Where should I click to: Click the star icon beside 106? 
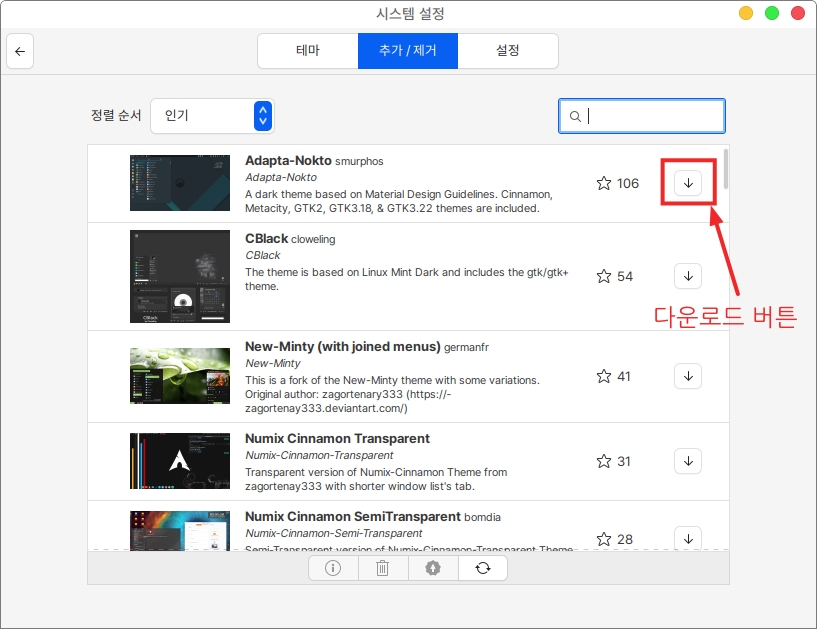[604, 183]
